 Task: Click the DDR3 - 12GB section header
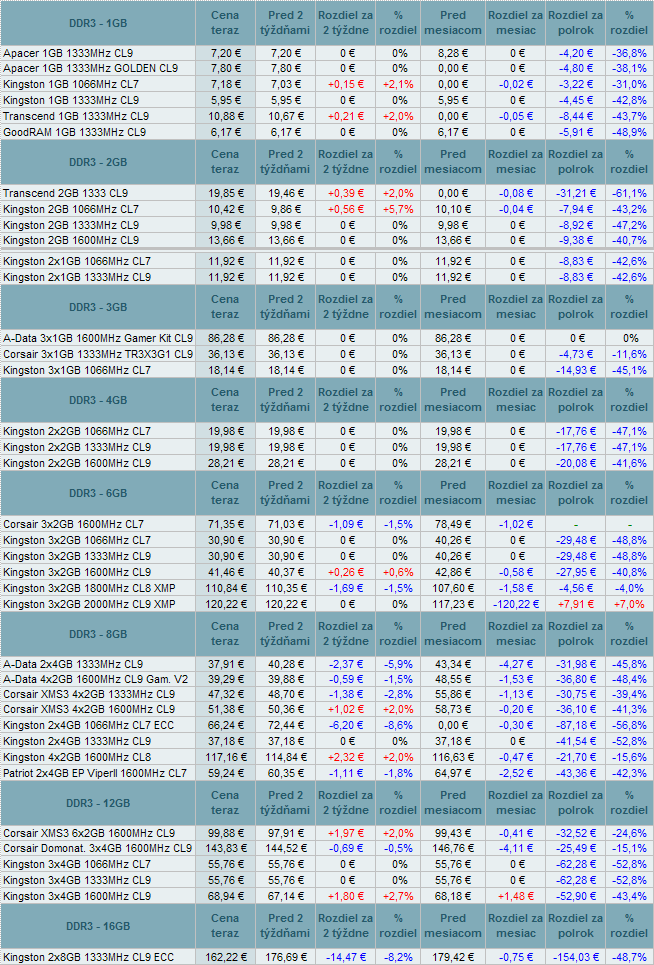pyautogui.click(x=98, y=803)
